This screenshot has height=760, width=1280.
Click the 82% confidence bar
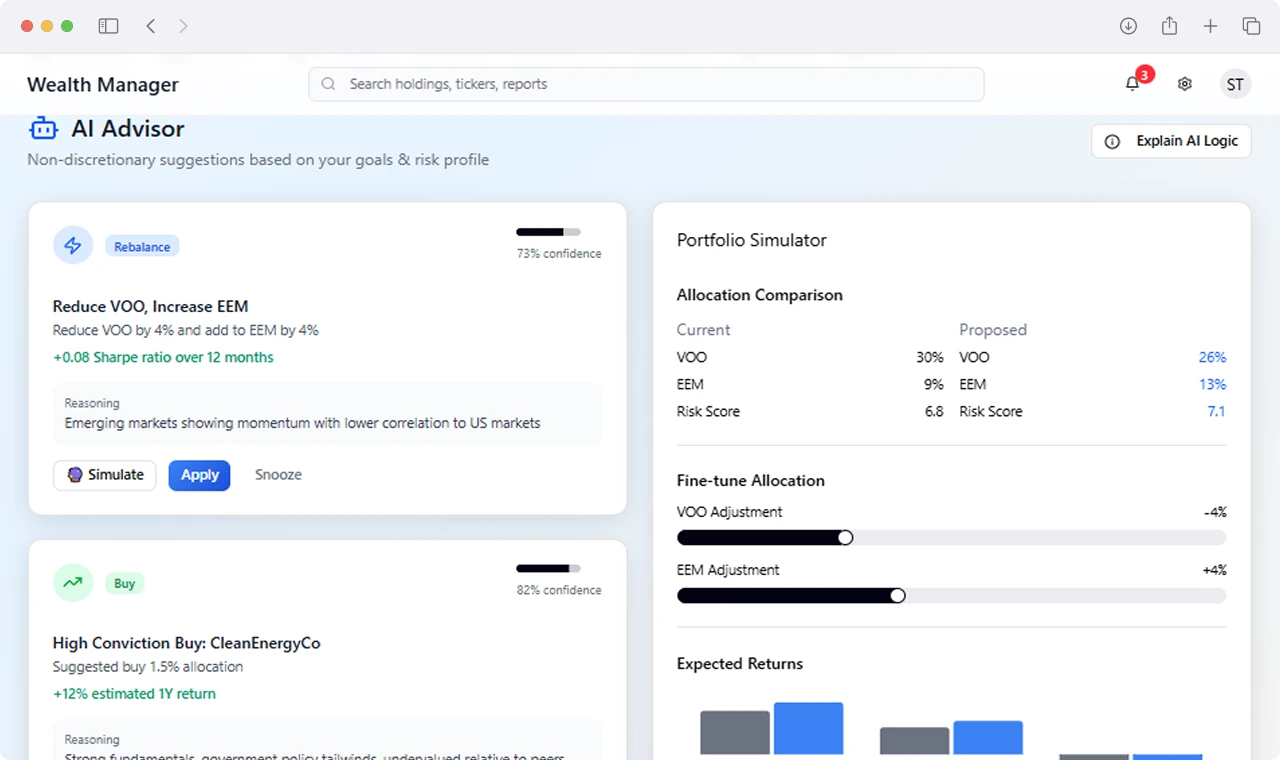pyautogui.click(x=548, y=569)
